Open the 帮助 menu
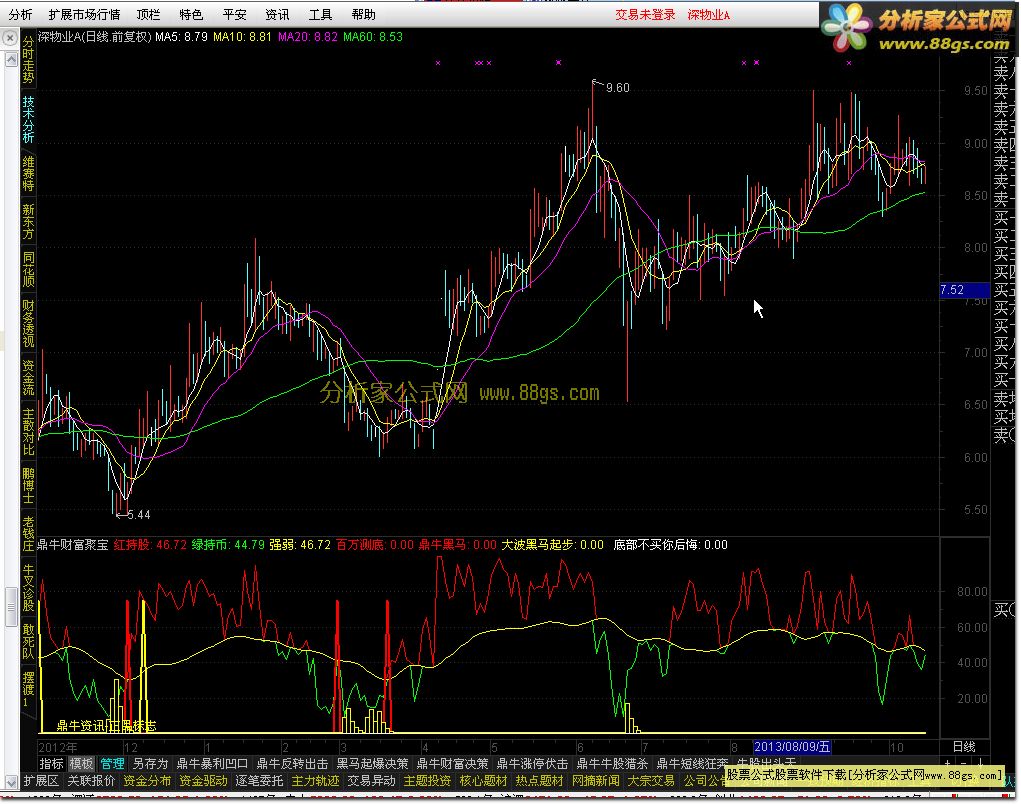Viewport: 1021px width, 804px height. tap(363, 14)
